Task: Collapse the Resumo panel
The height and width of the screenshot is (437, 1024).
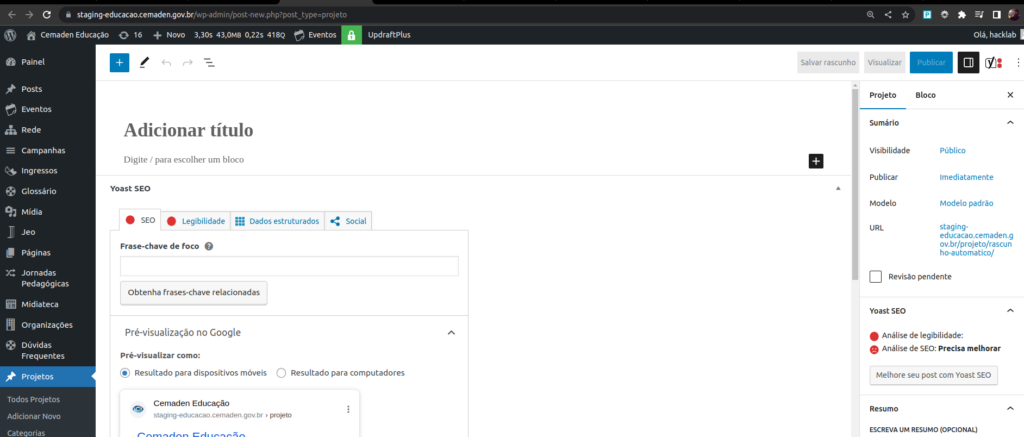Action: [x=1009, y=408]
